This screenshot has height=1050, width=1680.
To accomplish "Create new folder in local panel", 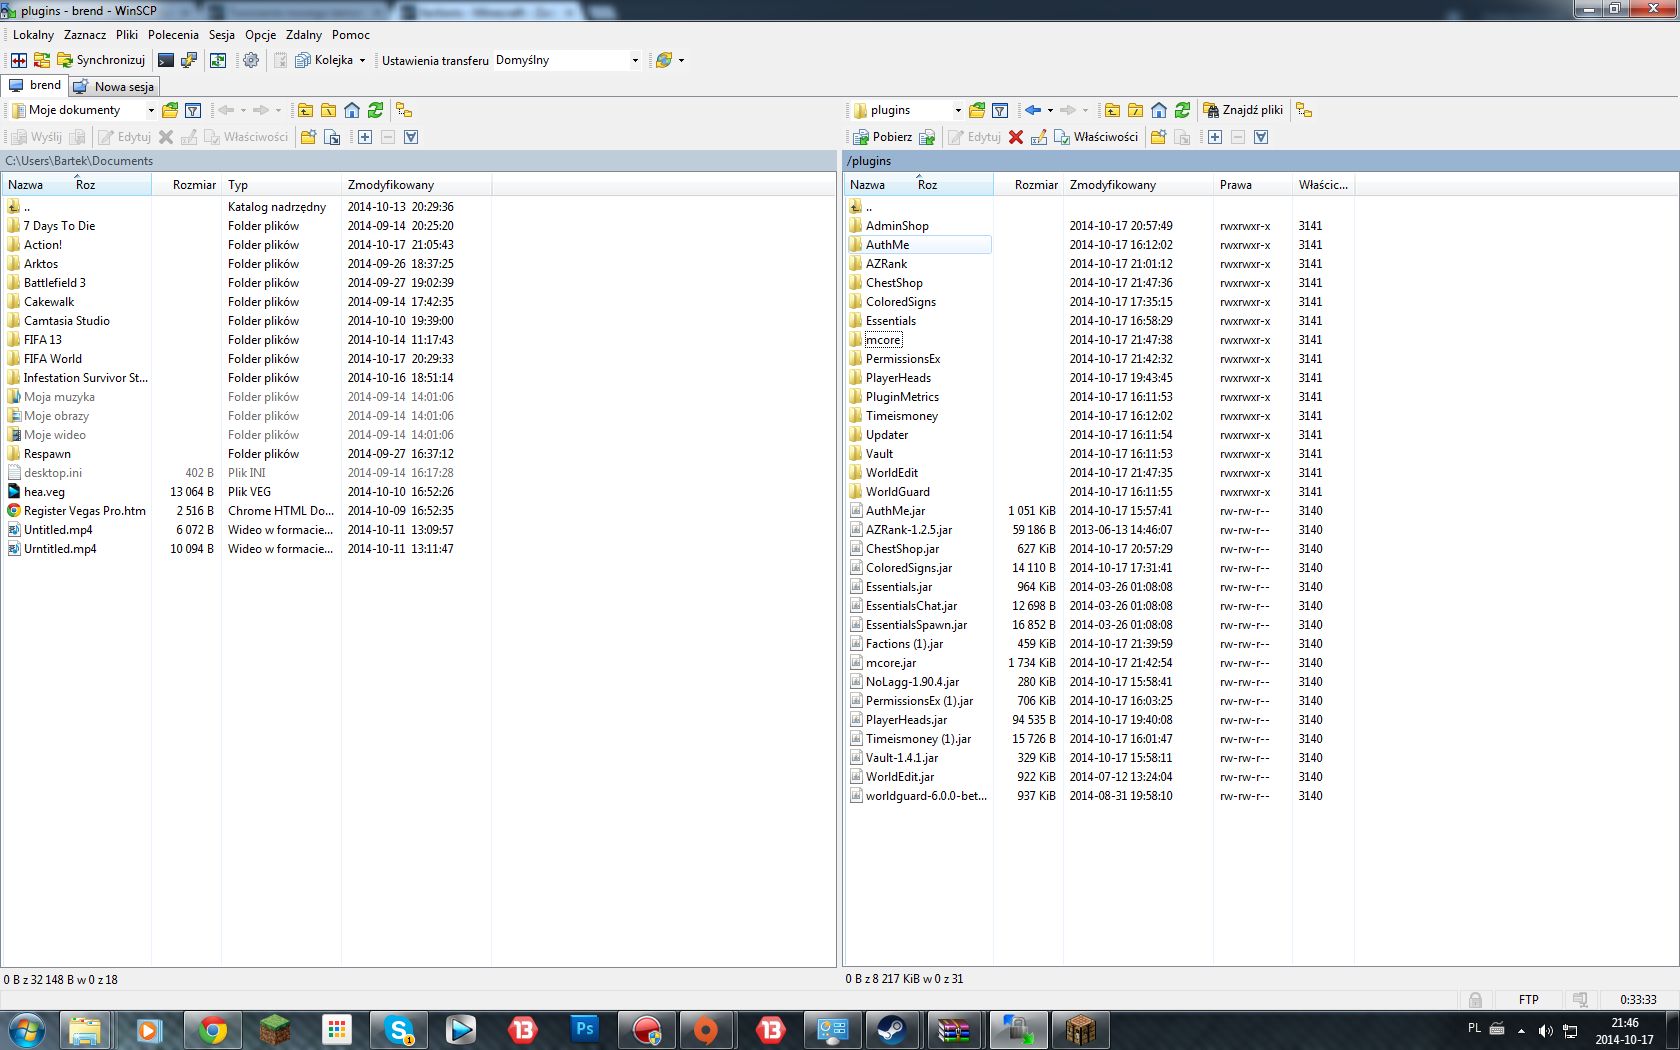I will (308, 137).
